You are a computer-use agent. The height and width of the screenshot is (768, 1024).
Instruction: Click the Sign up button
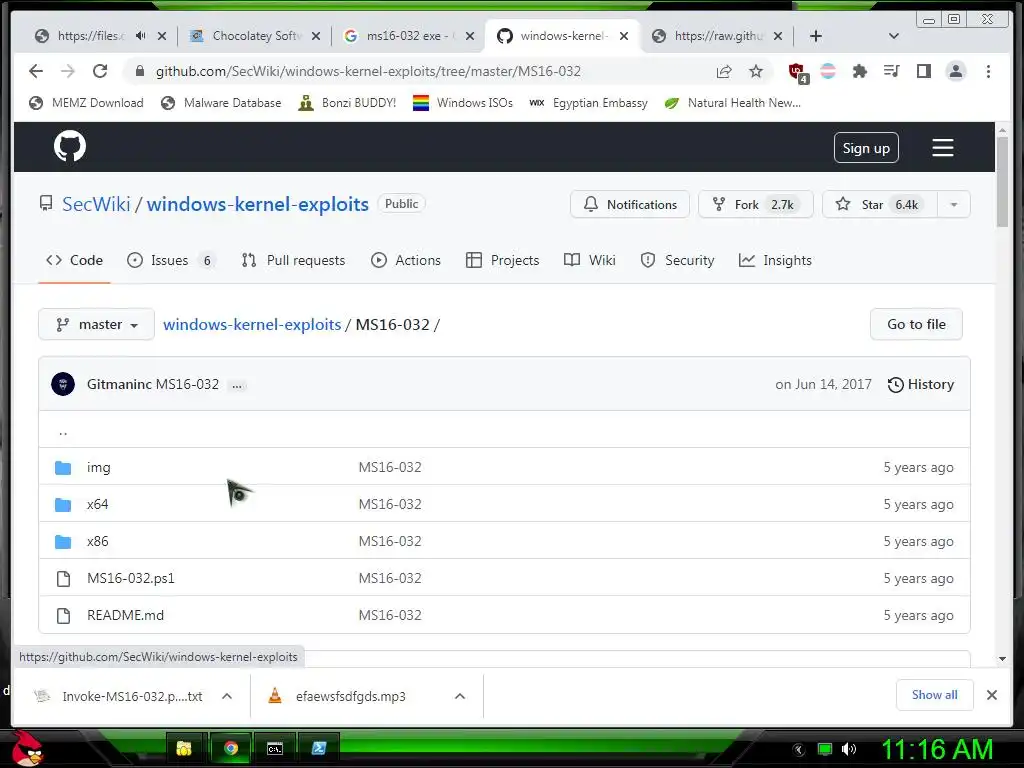pos(866,148)
